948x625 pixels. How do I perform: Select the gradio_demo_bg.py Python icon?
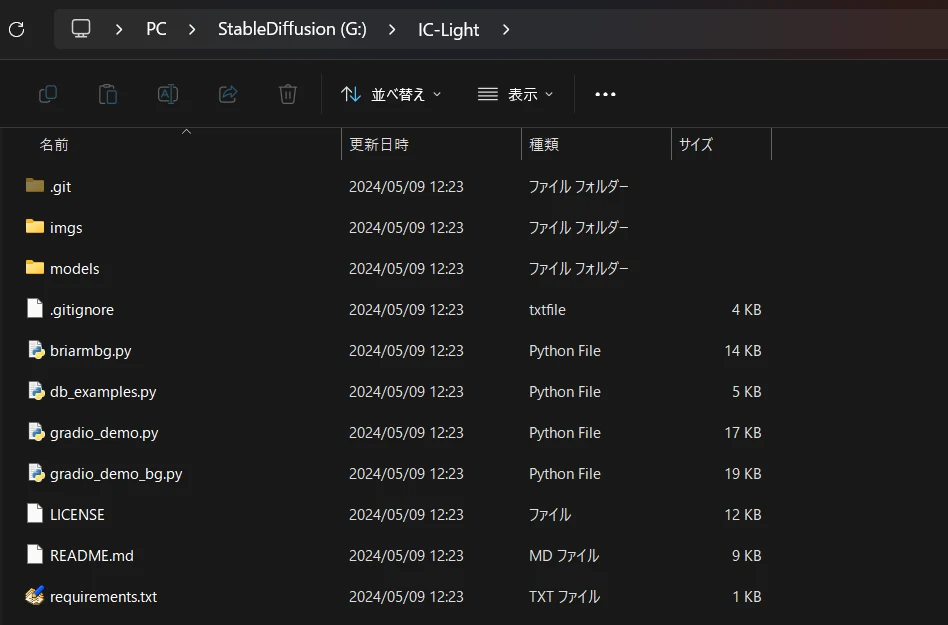36,473
